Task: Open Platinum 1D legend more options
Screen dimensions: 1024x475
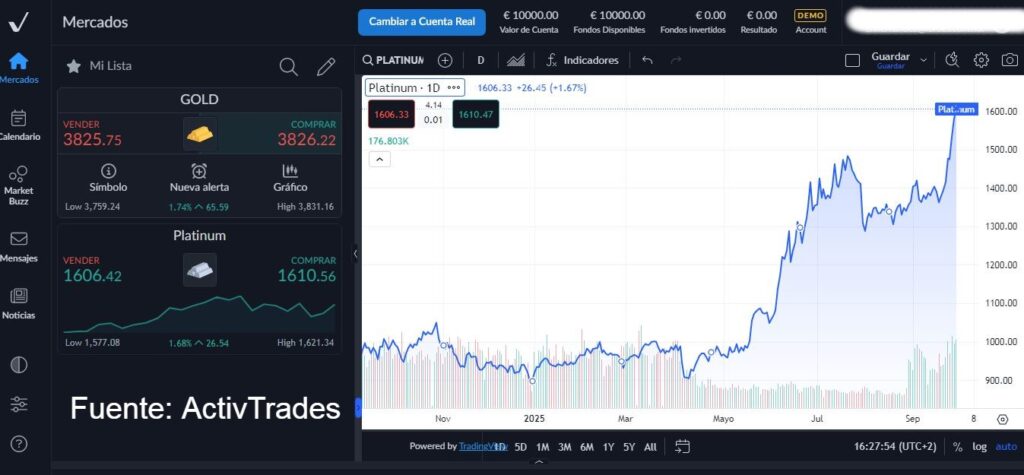Action: [x=454, y=88]
